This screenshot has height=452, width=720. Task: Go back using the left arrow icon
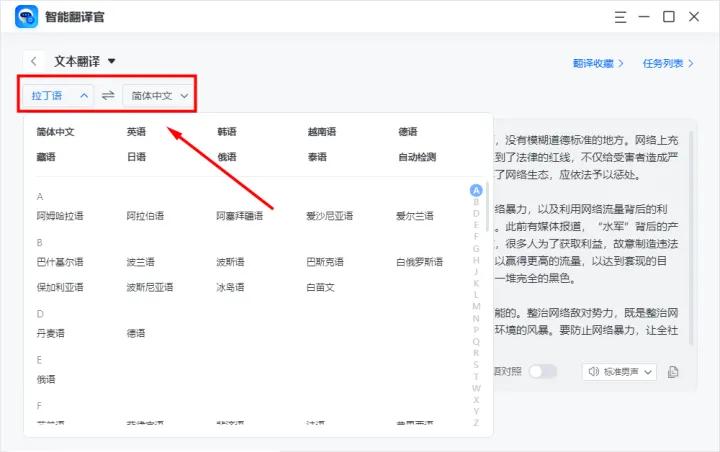pyautogui.click(x=34, y=61)
